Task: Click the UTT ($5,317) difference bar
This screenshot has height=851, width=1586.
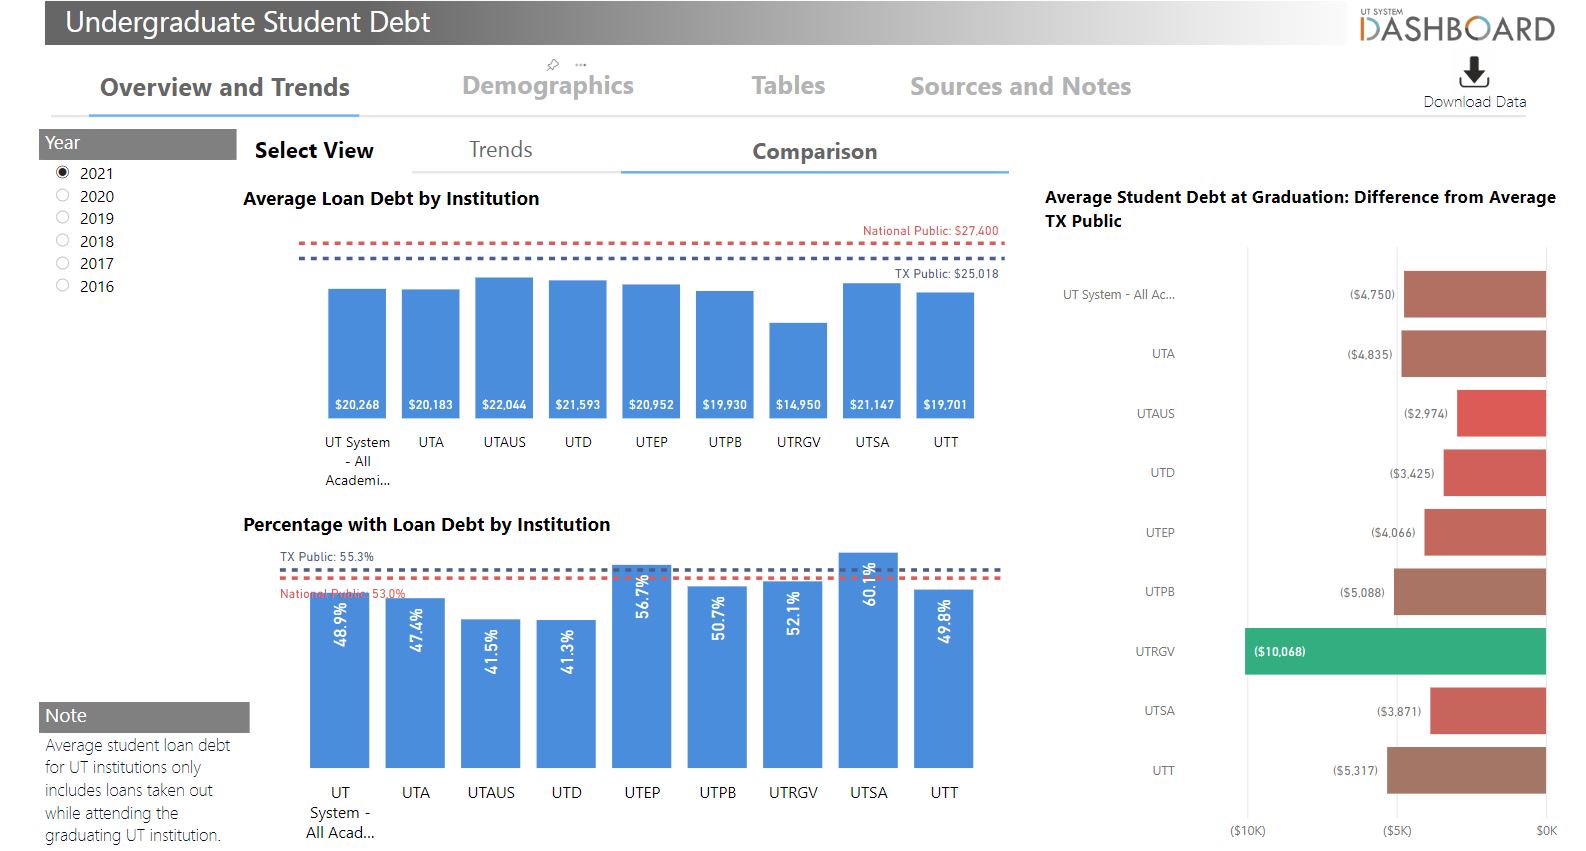Action: (x=1466, y=770)
